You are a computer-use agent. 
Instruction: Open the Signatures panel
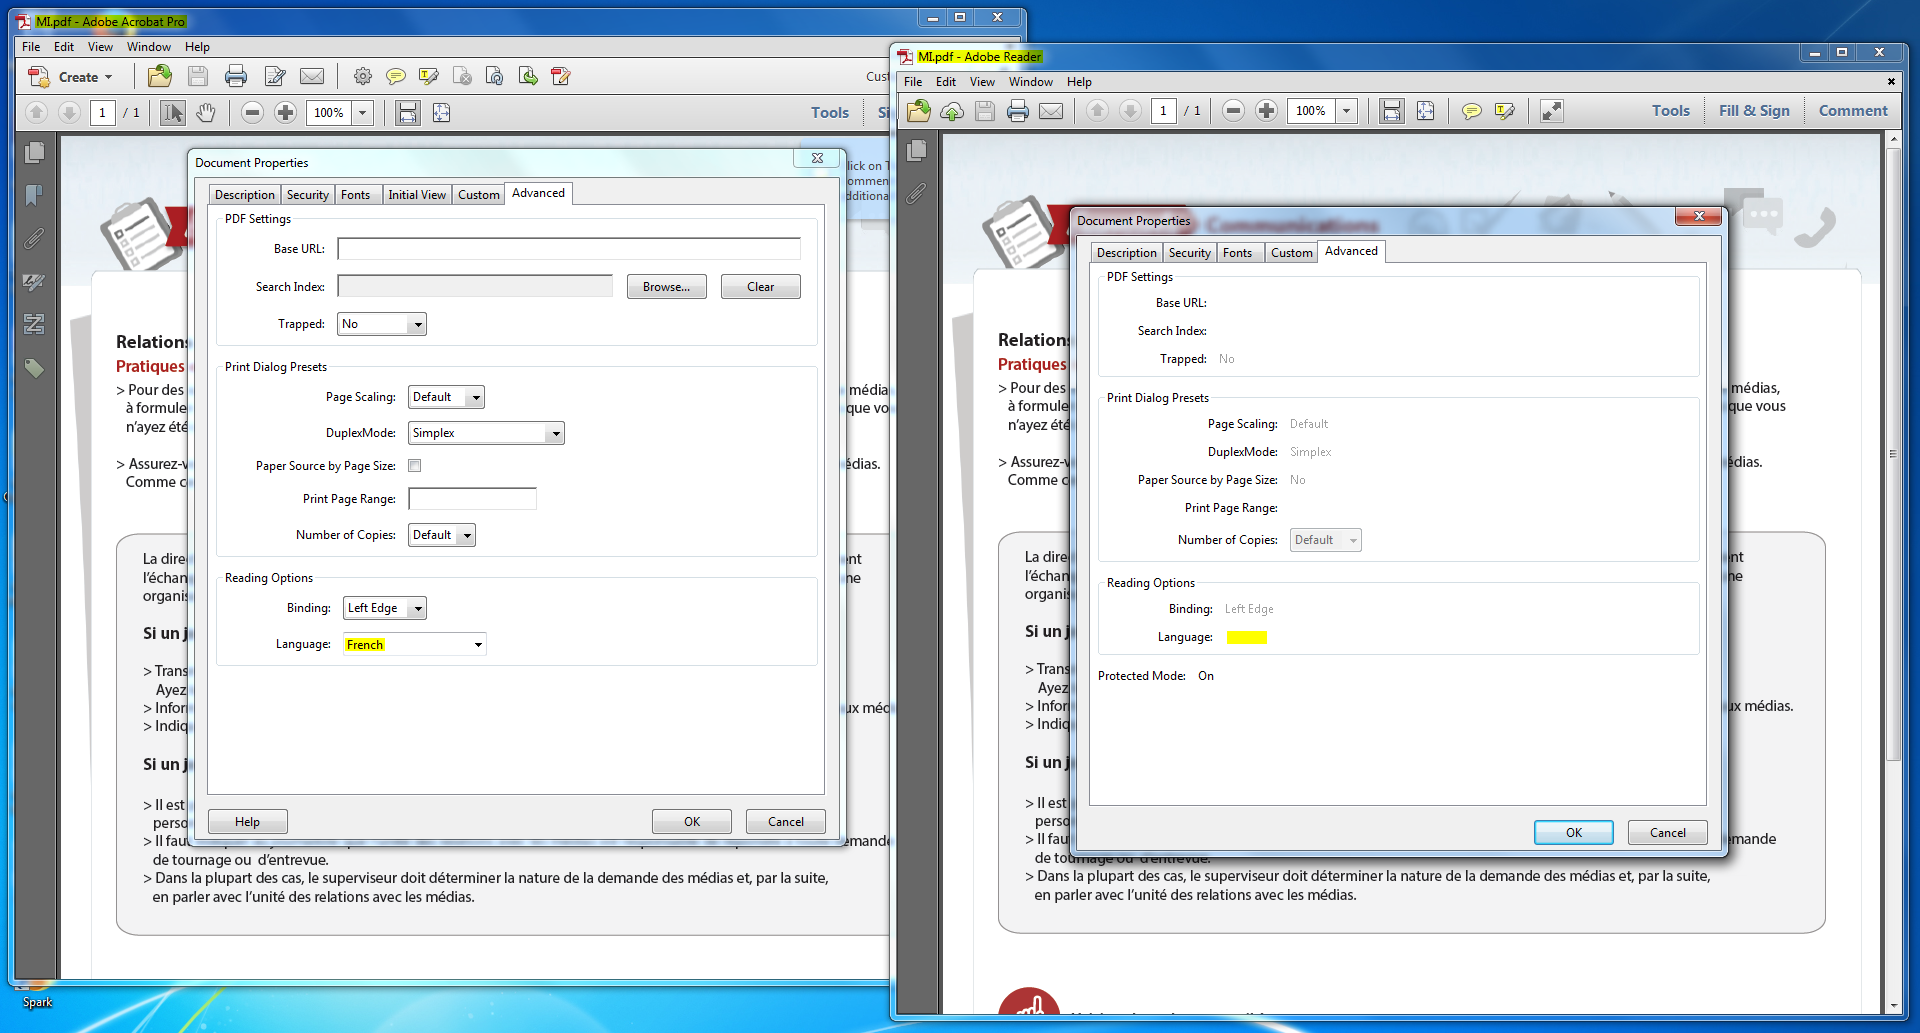click(x=35, y=282)
